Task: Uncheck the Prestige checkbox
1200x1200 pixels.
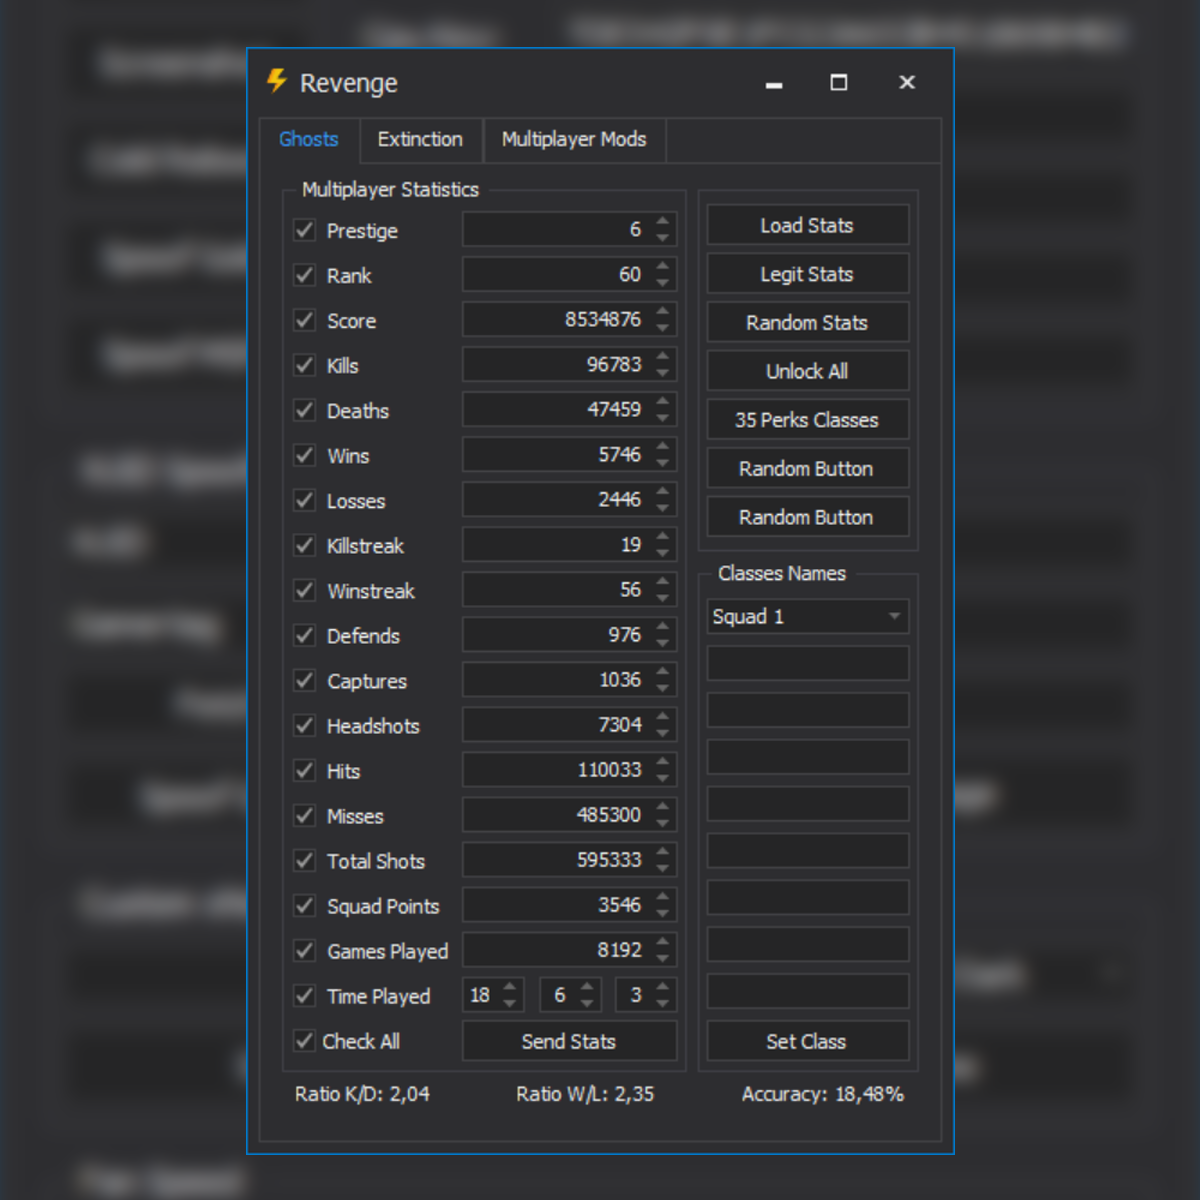Action: [x=305, y=230]
